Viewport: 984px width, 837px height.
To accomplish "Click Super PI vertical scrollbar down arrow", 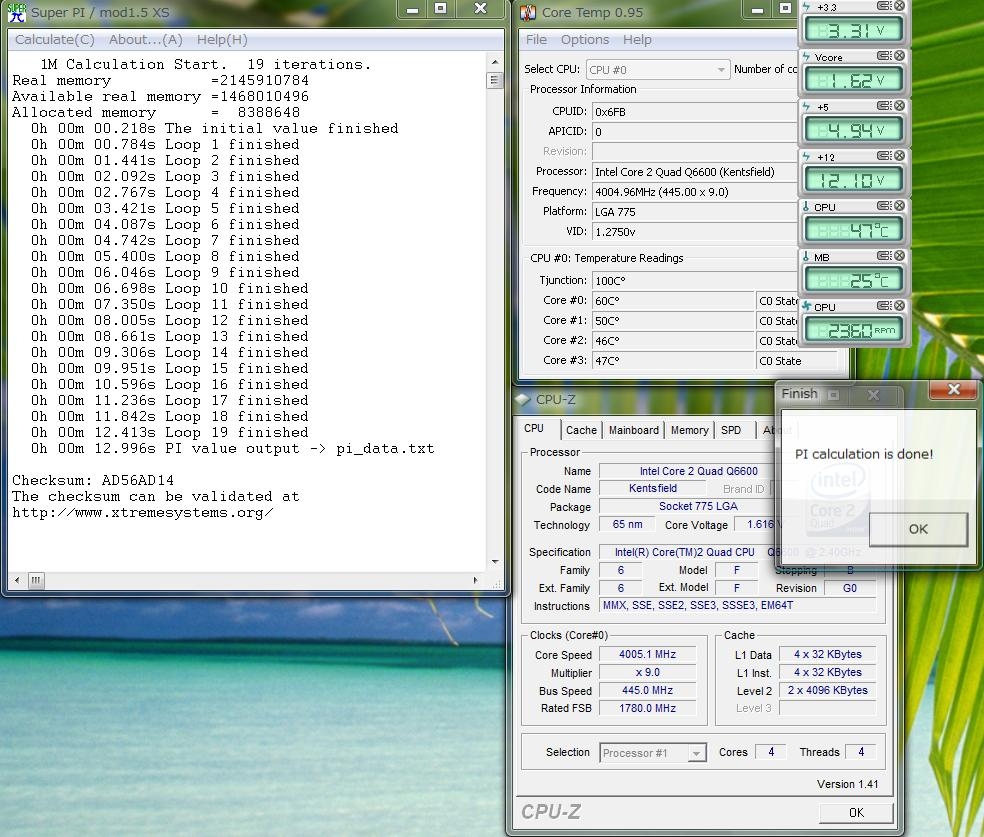I will (x=495, y=562).
